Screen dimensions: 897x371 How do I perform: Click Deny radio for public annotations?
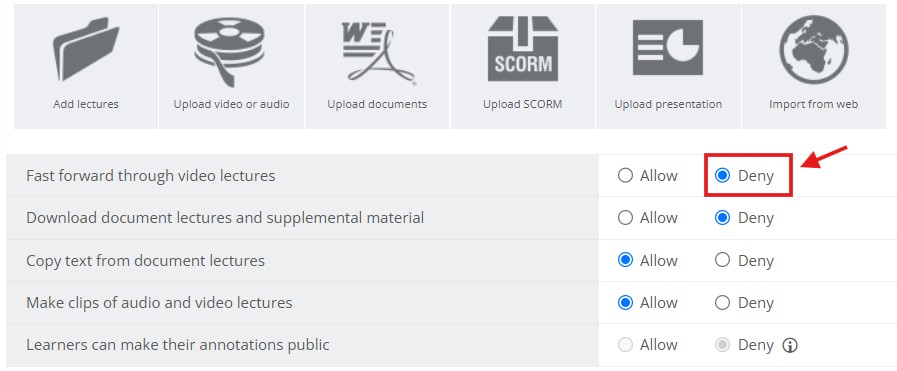(723, 345)
